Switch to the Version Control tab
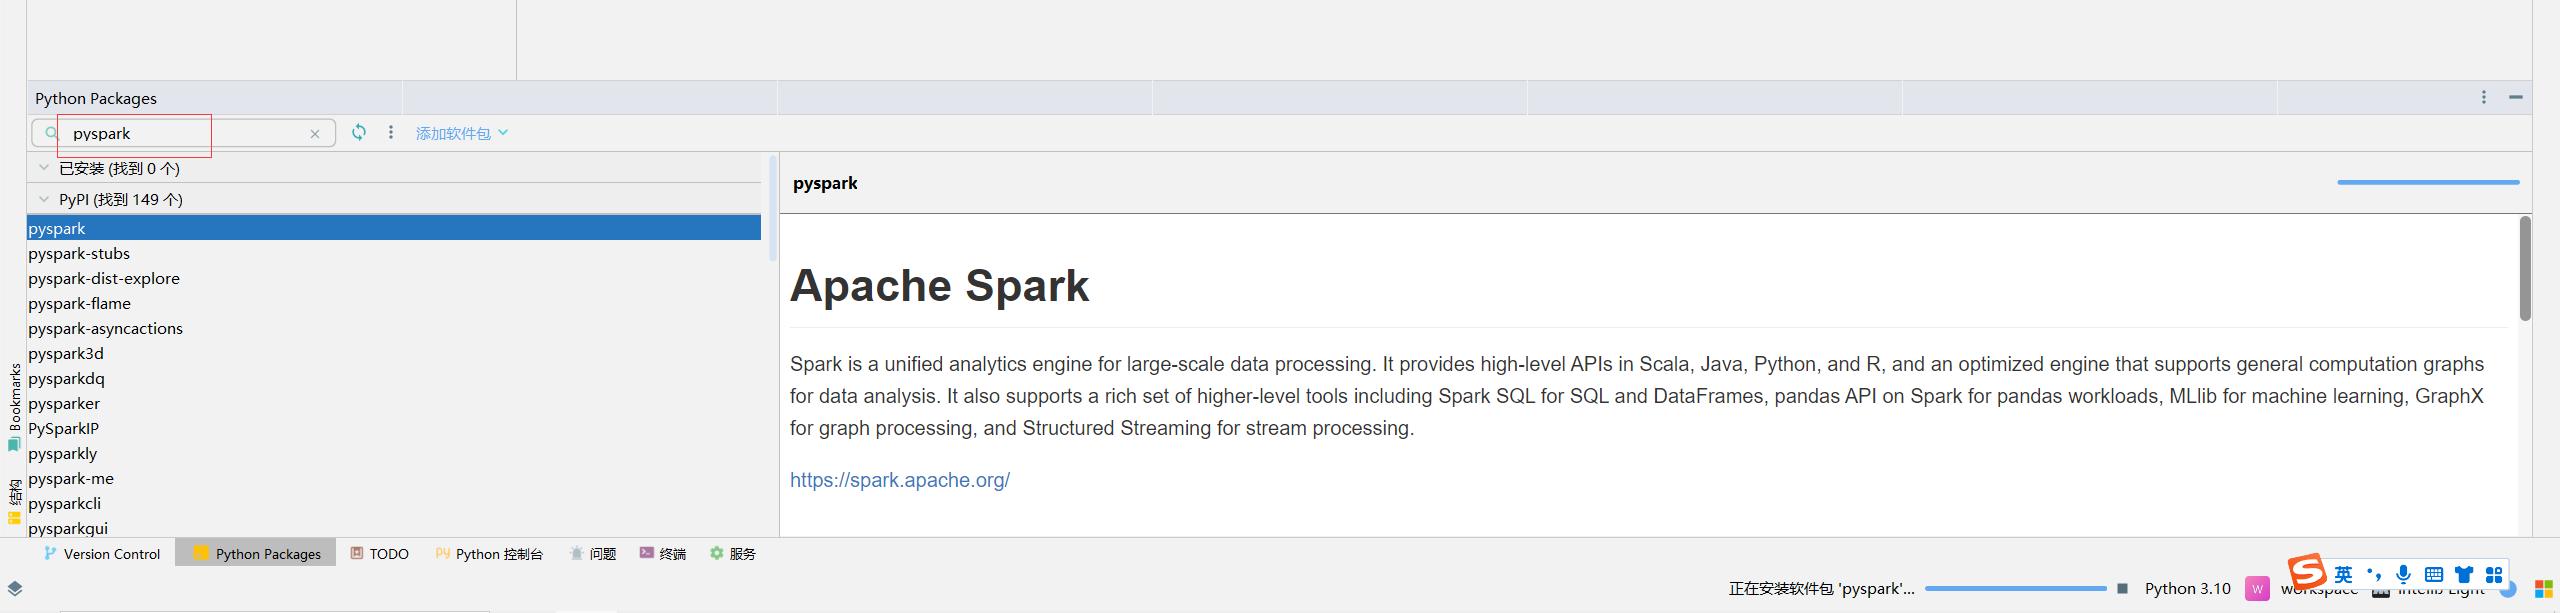 tap(102, 553)
